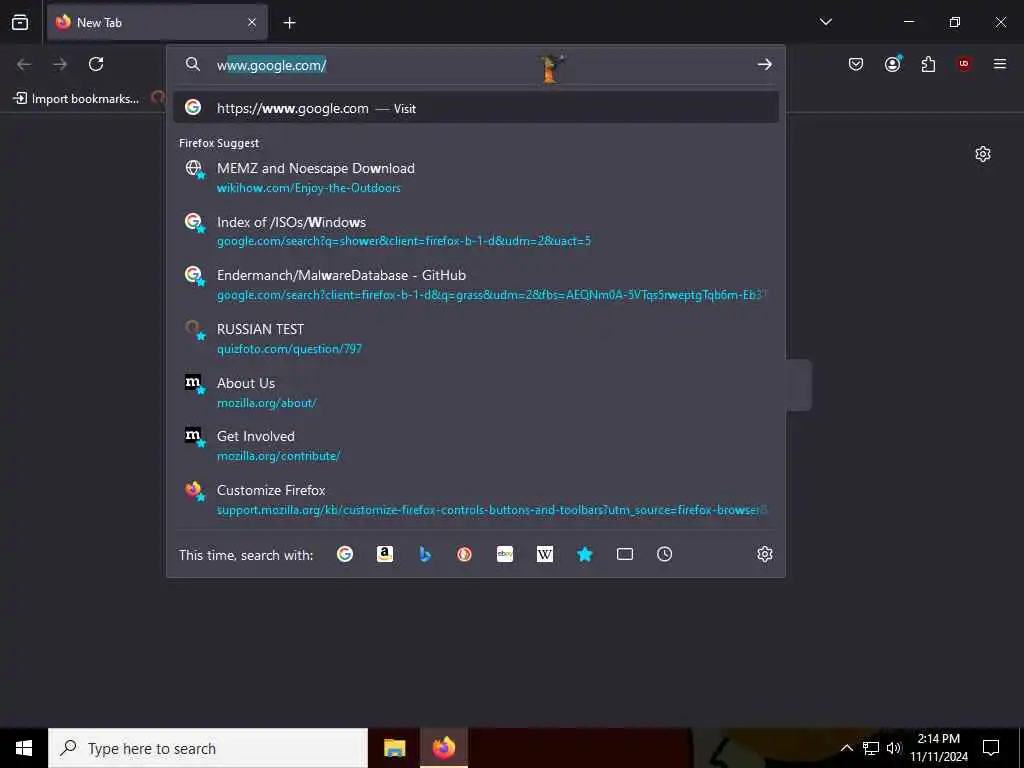Click the magnifier icon in address bar
1024x768 pixels.
(x=193, y=64)
